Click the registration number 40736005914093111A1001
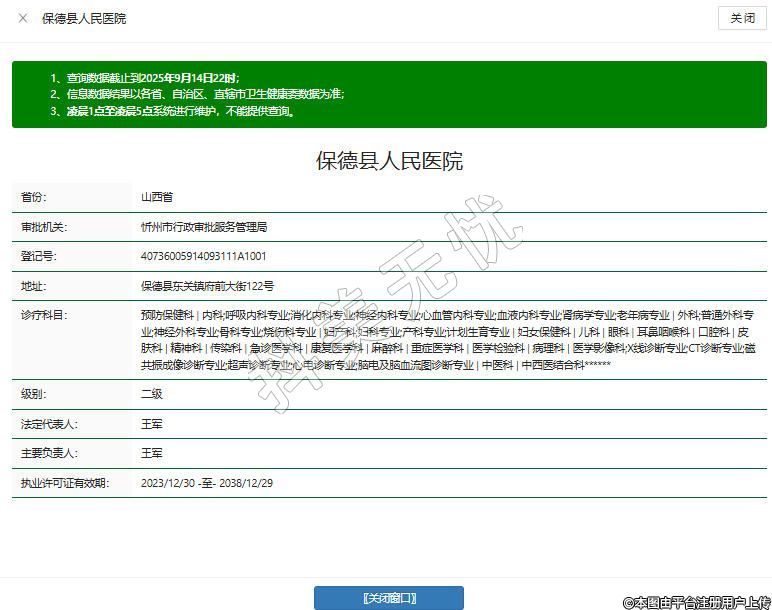This screenshot has height=610, width=772. (204, 256)
